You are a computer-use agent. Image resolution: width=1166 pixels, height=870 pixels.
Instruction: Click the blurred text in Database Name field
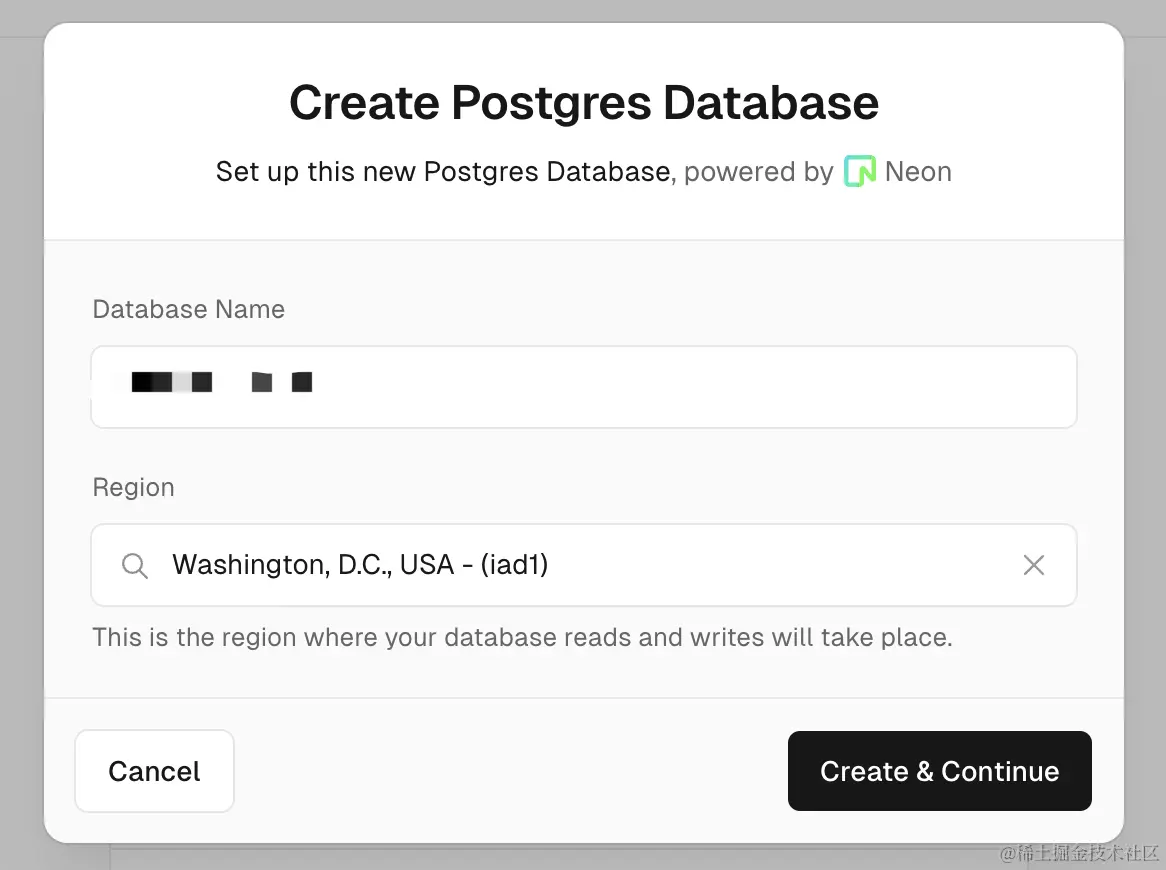tap(221, 382)
